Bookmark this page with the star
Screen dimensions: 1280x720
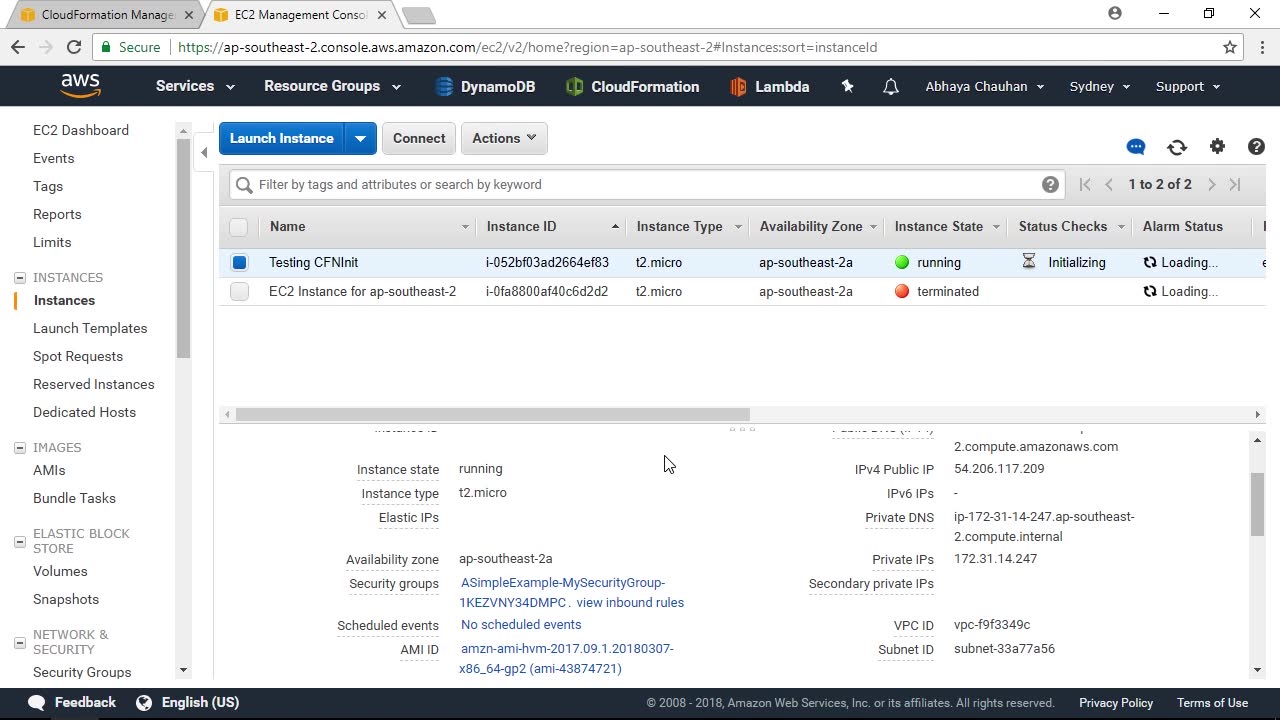tap(1230, 47)
